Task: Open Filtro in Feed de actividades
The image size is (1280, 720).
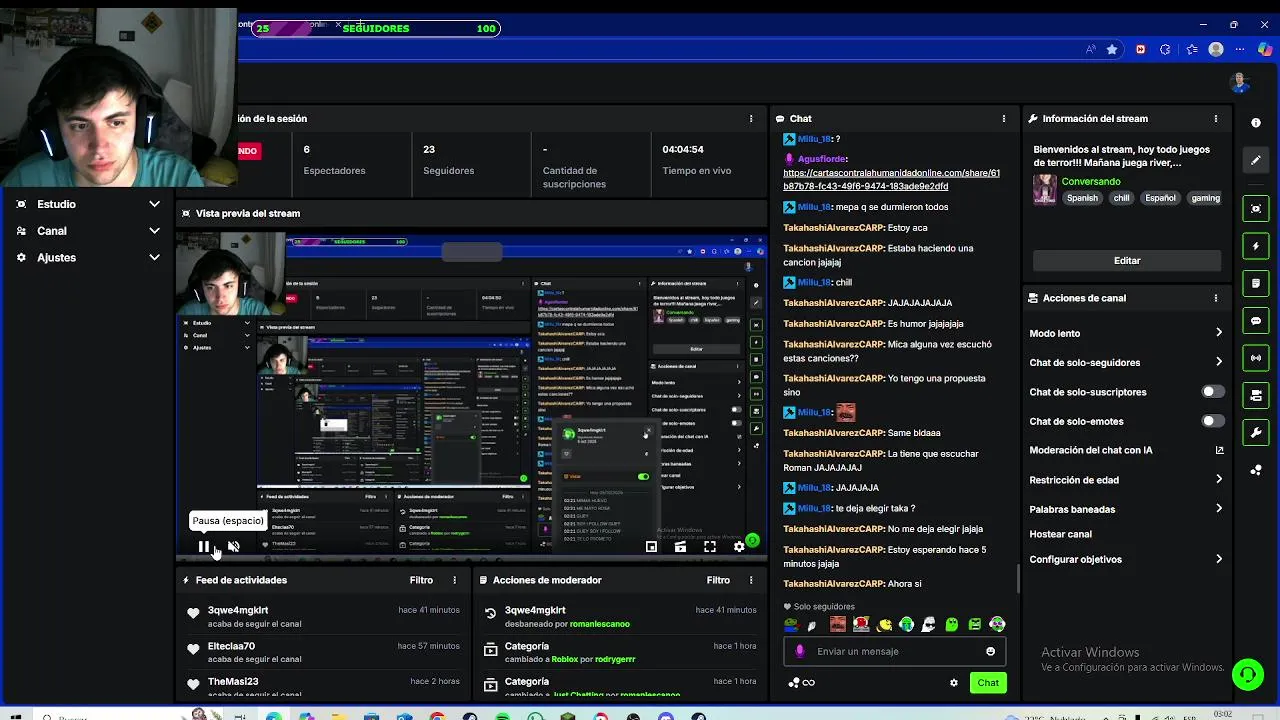Action: [x=421, y=580]
